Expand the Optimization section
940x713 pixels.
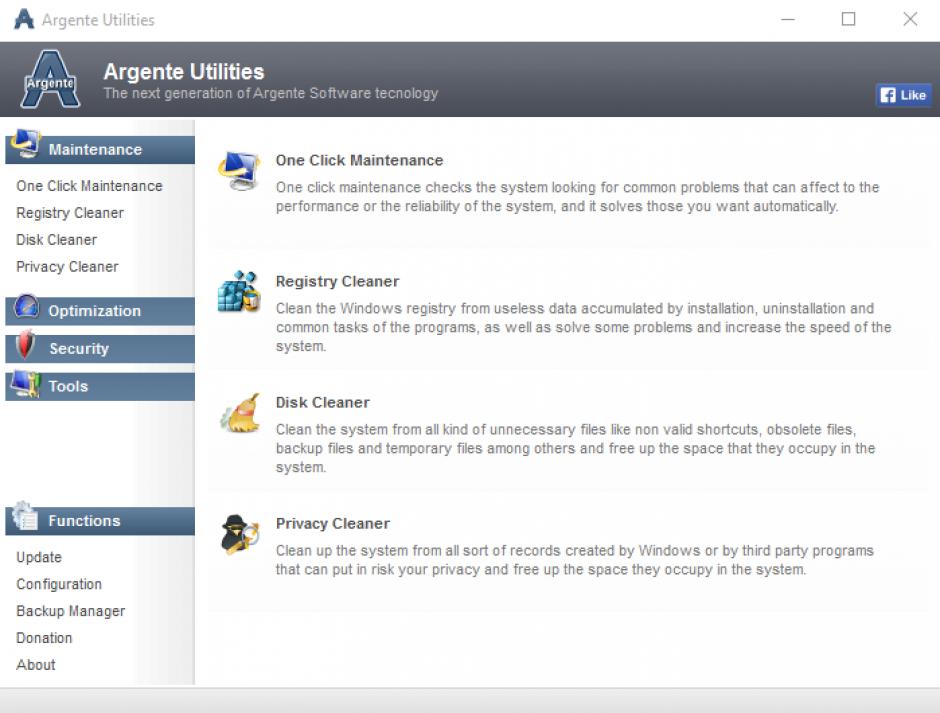pos(100,311)
